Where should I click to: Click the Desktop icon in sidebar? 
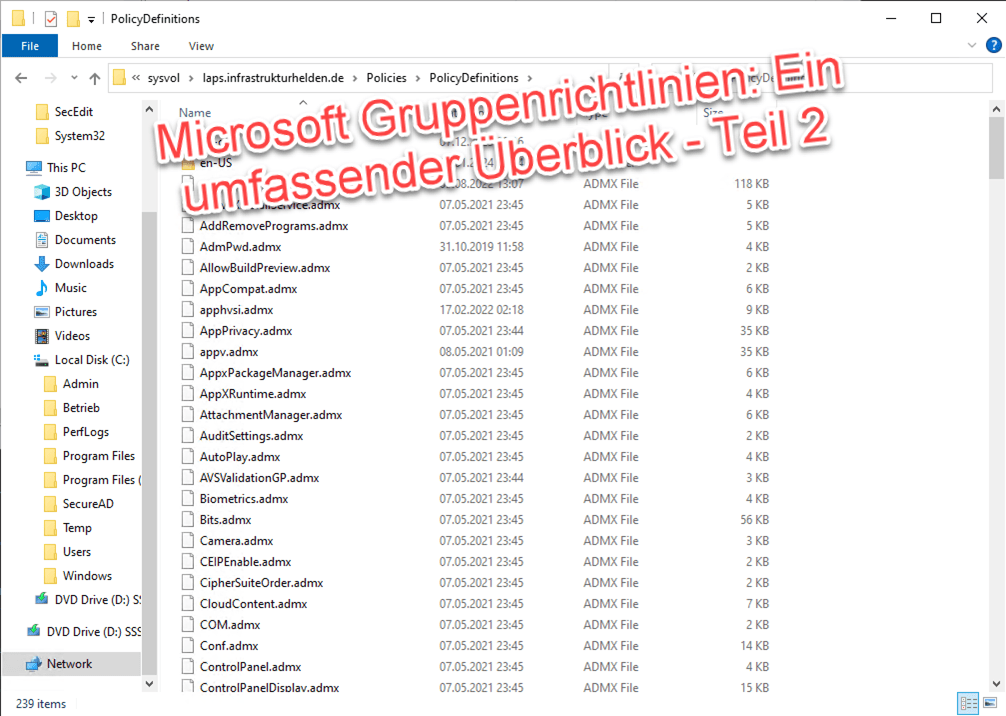42,216
